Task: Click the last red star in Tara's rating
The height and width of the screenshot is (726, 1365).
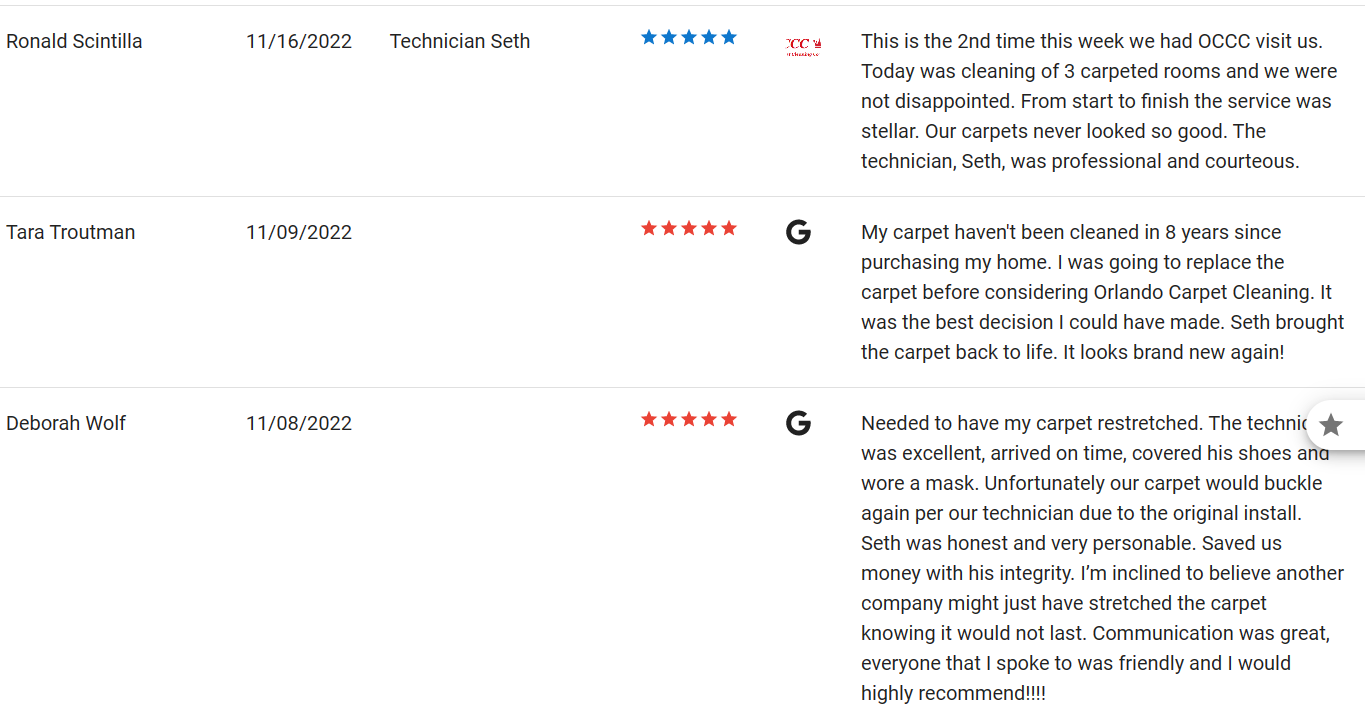Action: pos(729,228)
